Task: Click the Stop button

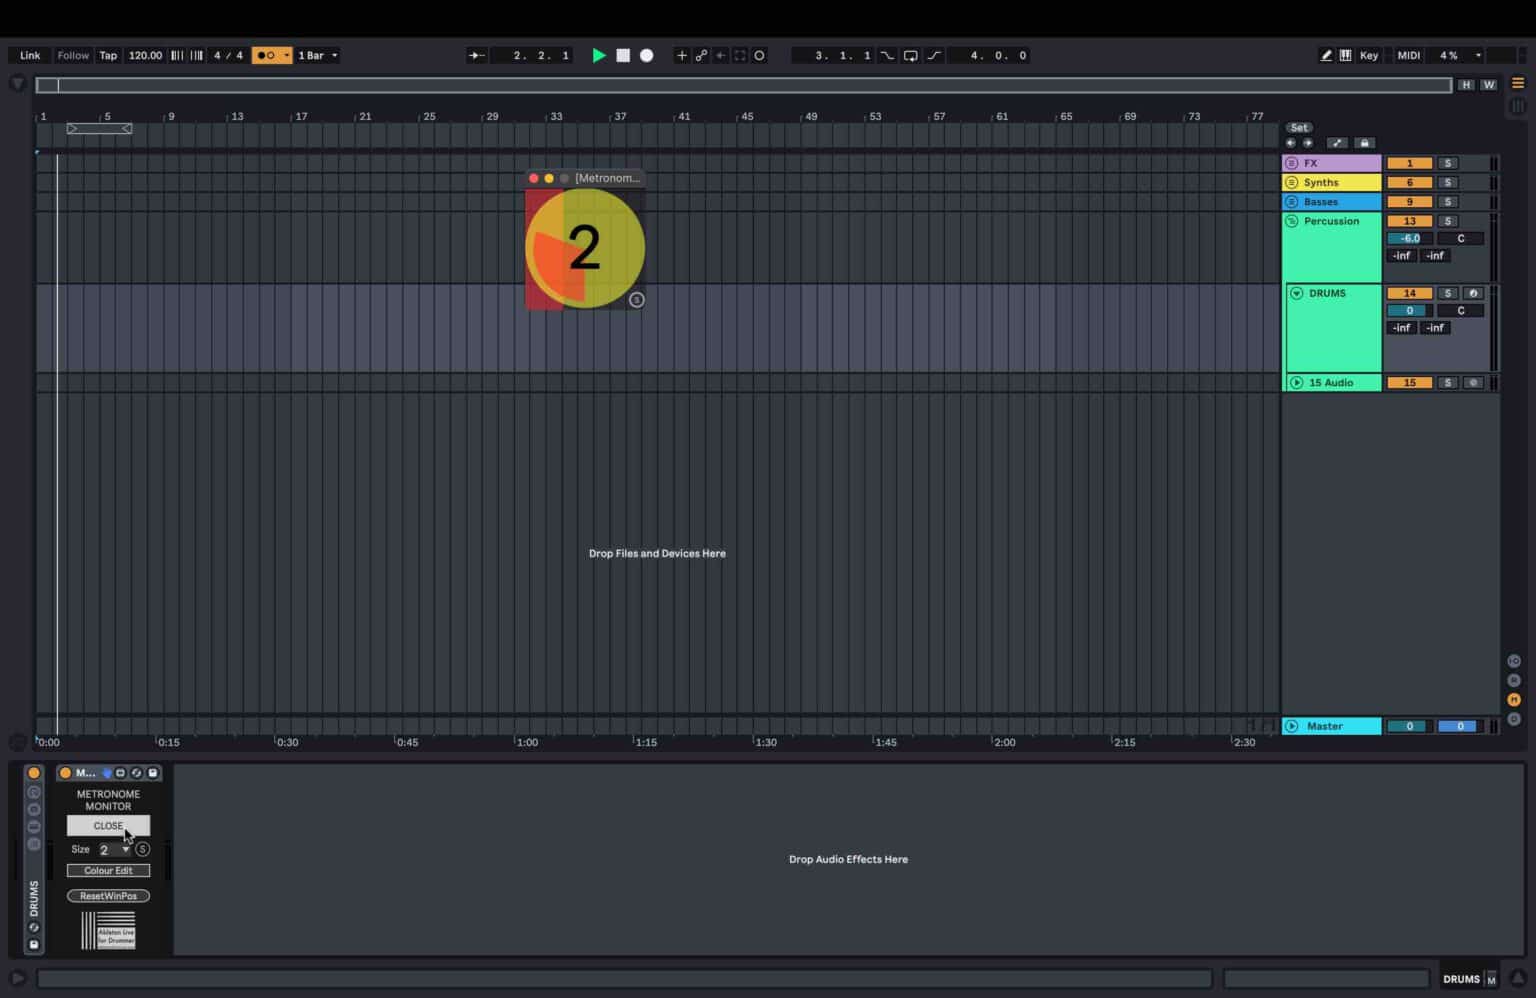Action: (x=622, y=55)
